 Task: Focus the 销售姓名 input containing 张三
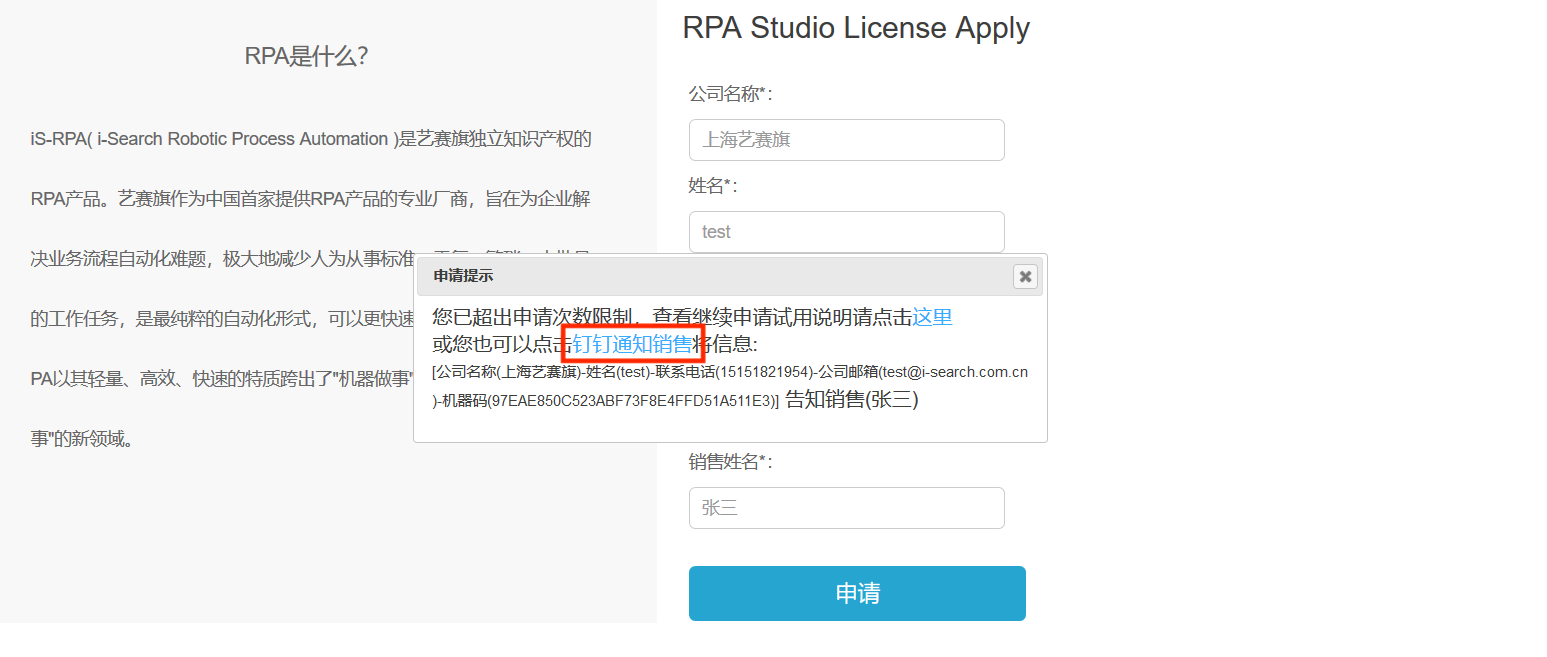point(846,508)
